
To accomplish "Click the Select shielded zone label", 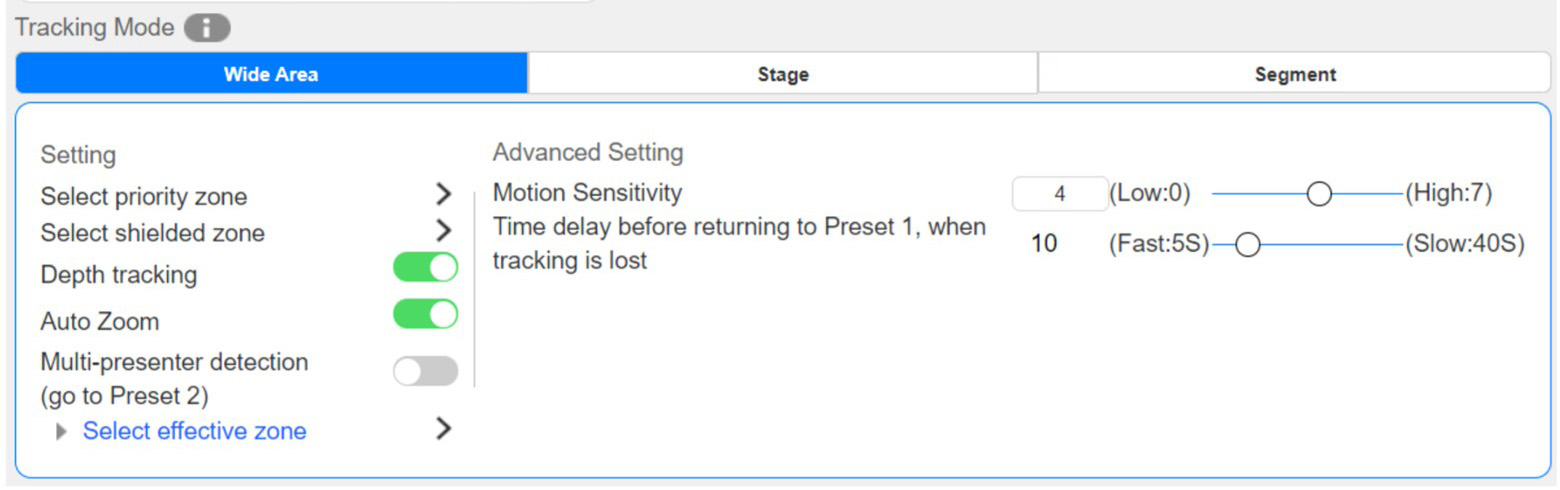I will (153, 233).
